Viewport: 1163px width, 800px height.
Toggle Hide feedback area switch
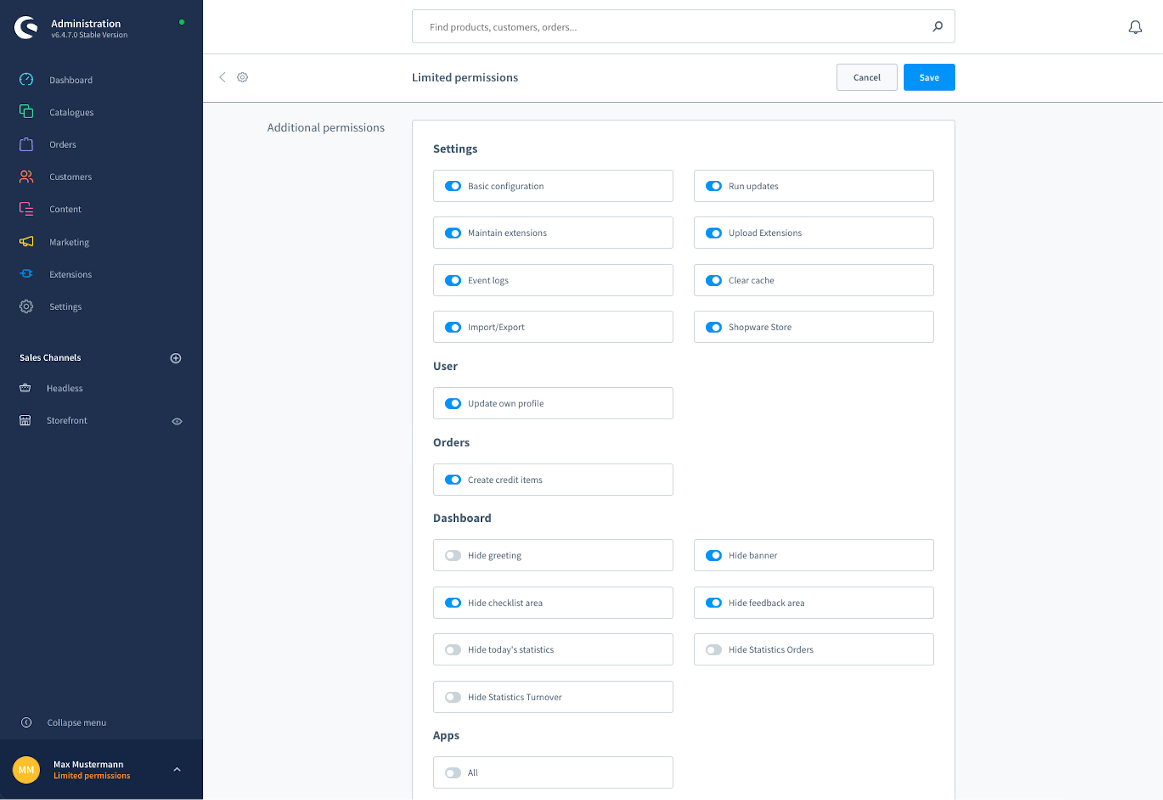click(x=714, y=603)
